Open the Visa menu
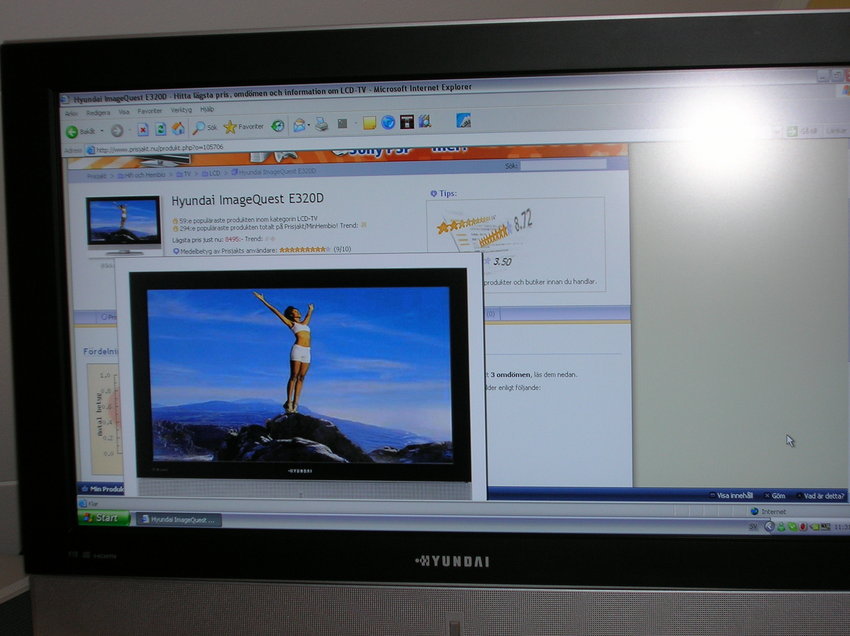The height and width of the screenshot is (636, 850). click(124, 112)
